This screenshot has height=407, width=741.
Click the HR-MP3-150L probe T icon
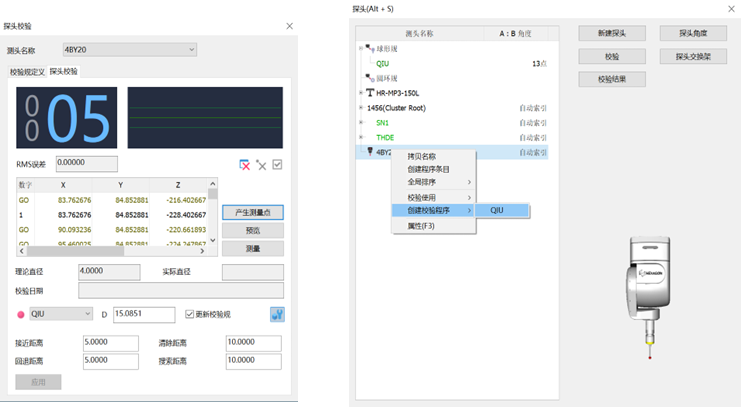(x=369, y=92)
